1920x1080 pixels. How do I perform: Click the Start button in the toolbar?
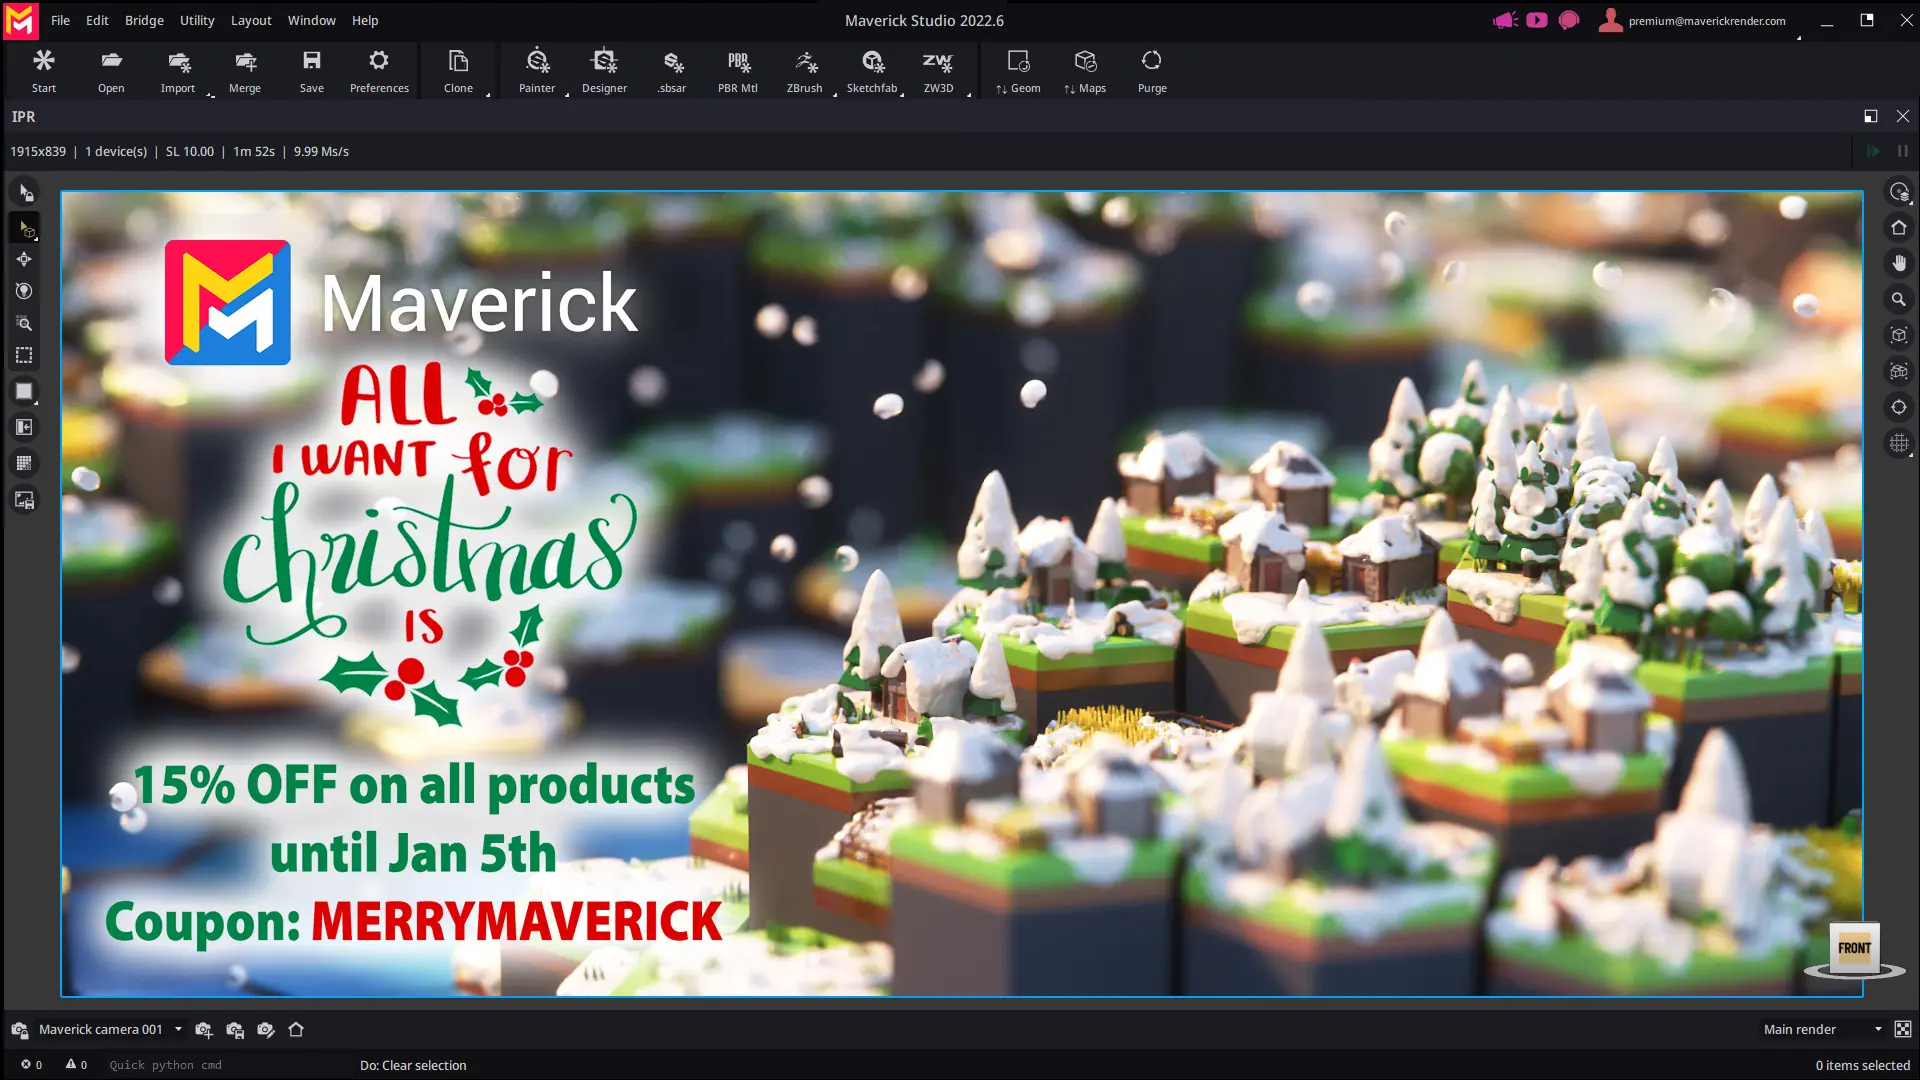[44, 70]
